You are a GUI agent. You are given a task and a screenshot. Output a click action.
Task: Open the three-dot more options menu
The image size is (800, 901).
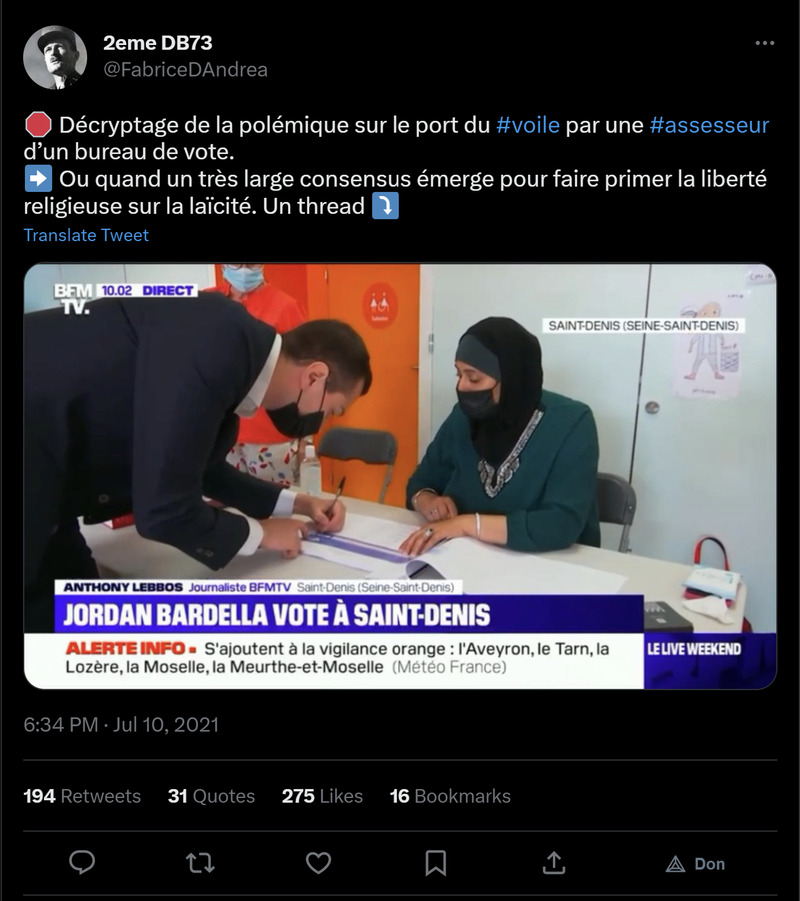point(764,43)
